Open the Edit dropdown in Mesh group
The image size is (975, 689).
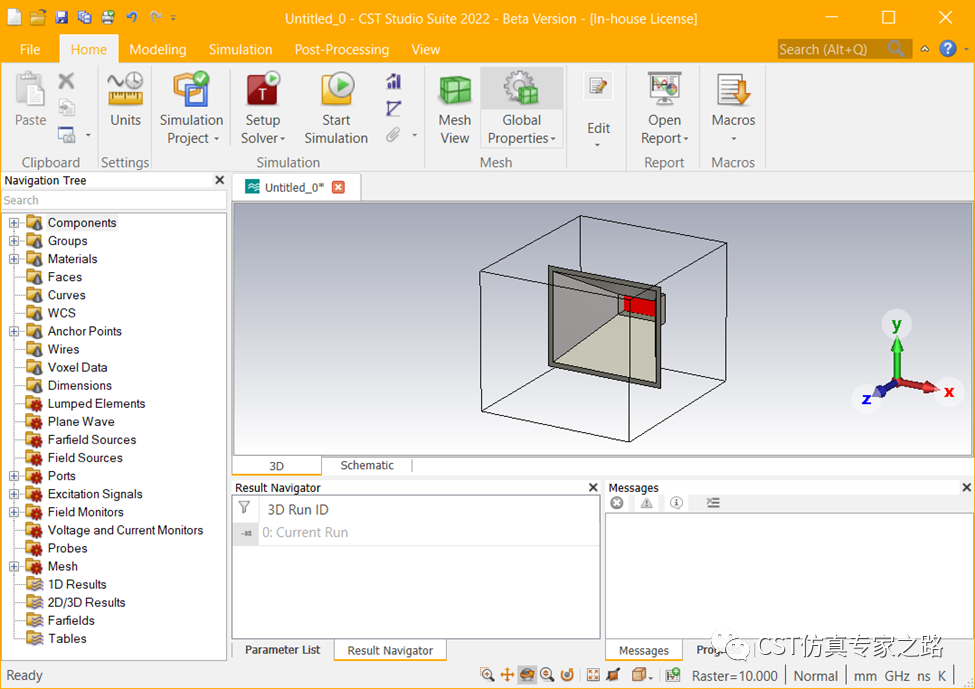click(598, 145)
